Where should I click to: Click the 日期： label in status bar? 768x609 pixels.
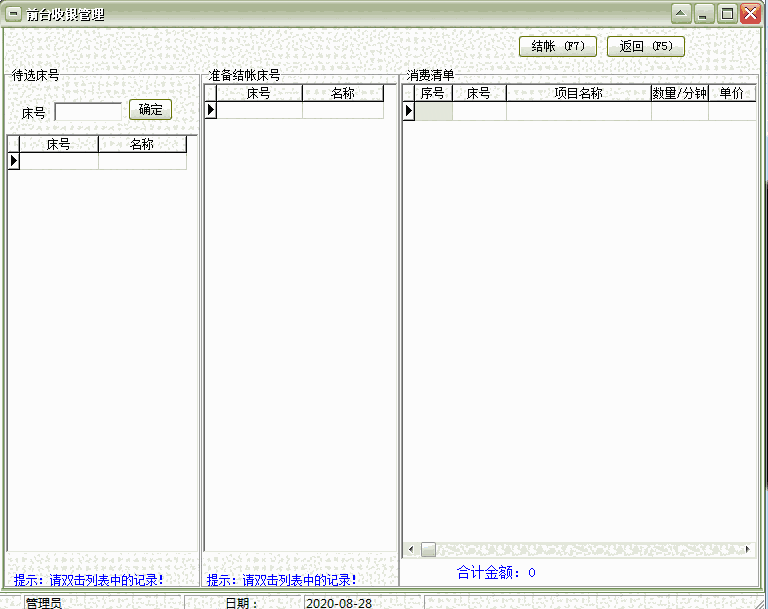pyautogui.click(x=241, y=603)
